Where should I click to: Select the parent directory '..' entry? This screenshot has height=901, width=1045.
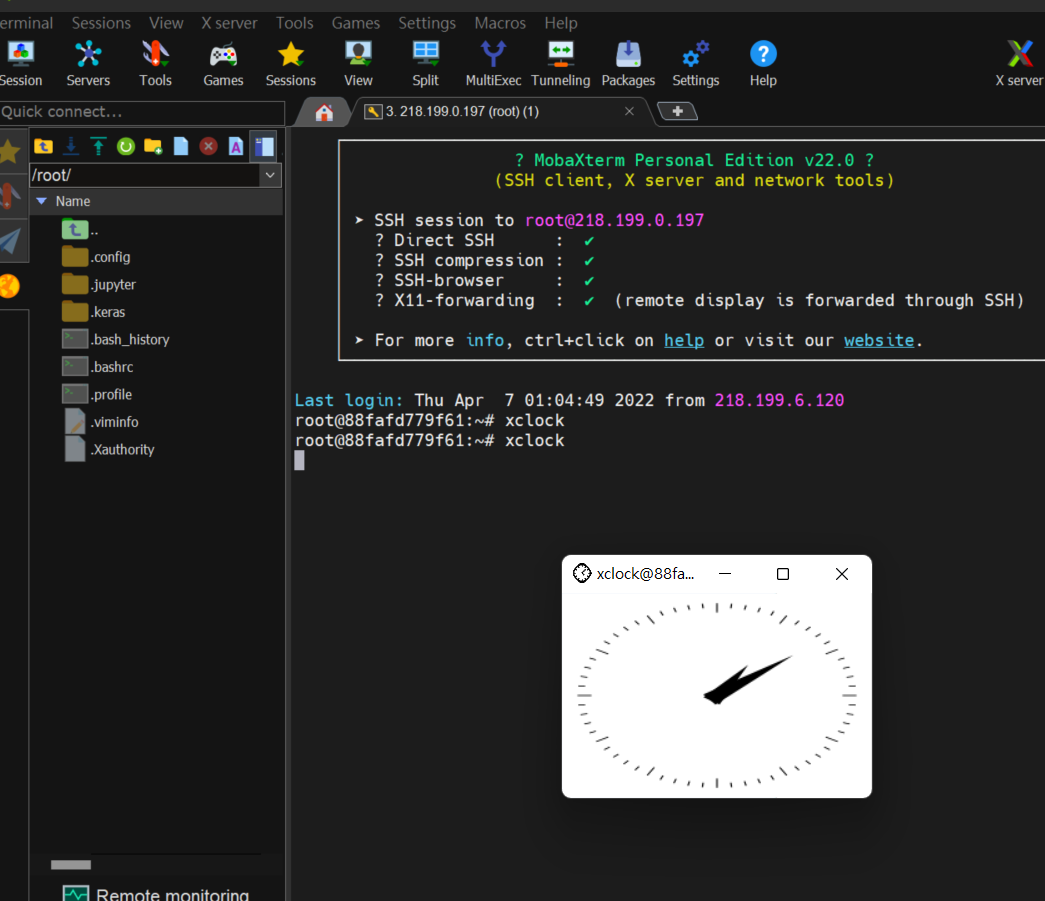[80, 230]
